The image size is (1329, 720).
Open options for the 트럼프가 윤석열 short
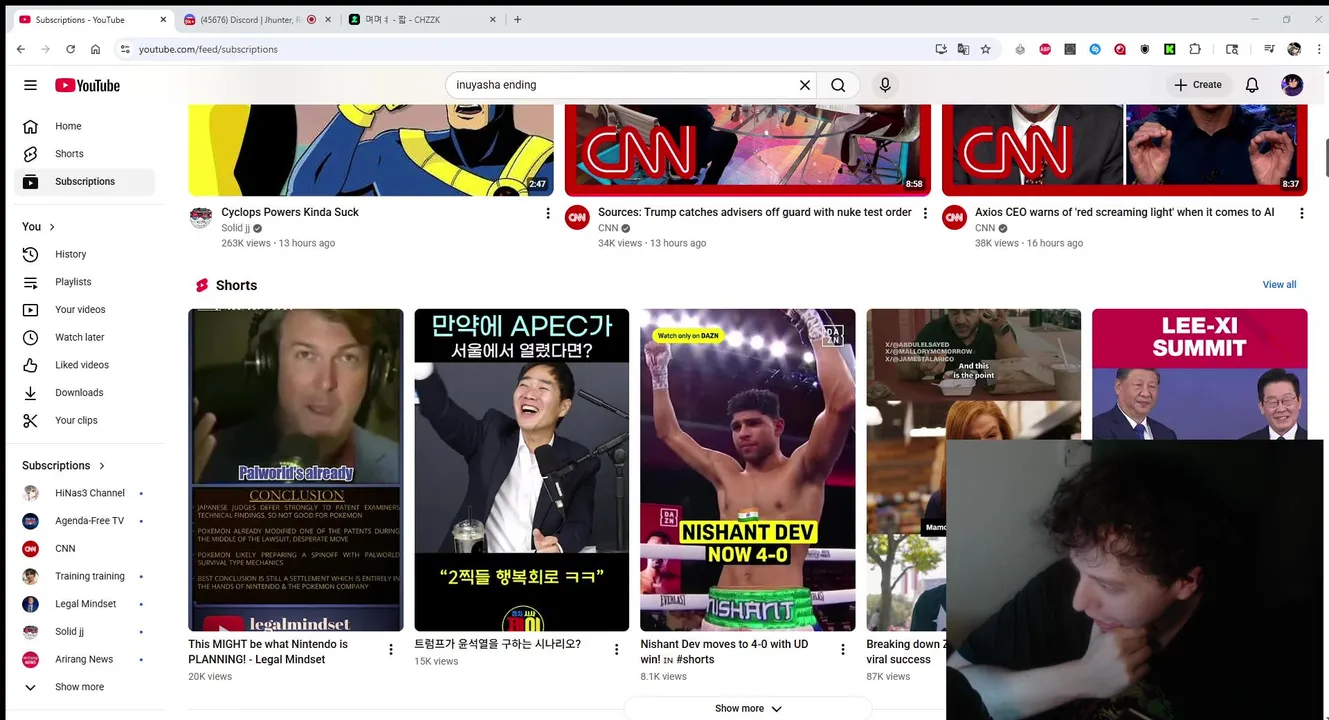pos(617,650)
